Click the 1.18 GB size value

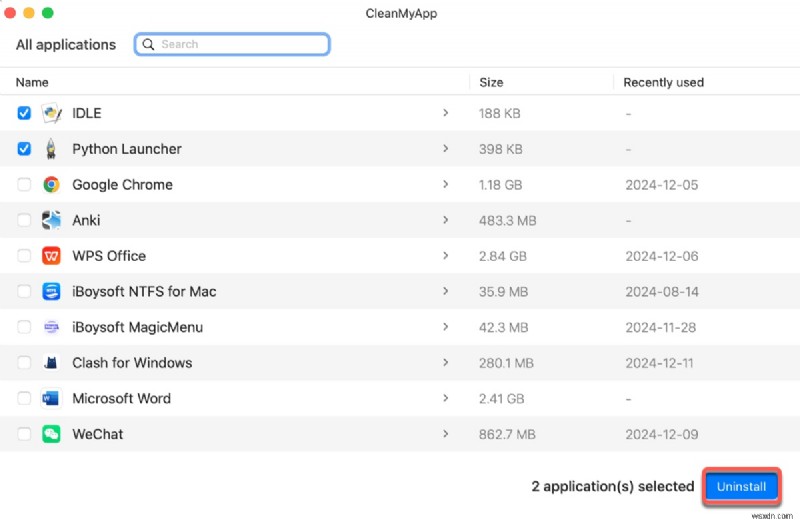pyautogui.click(x=500, y=185)
